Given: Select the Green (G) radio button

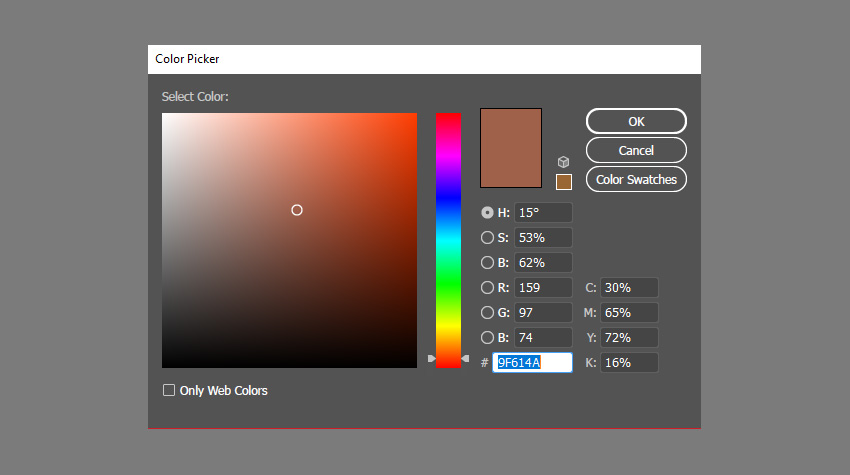Looking at the screenshot, I should pyautogui.click(x=487, y=313).
